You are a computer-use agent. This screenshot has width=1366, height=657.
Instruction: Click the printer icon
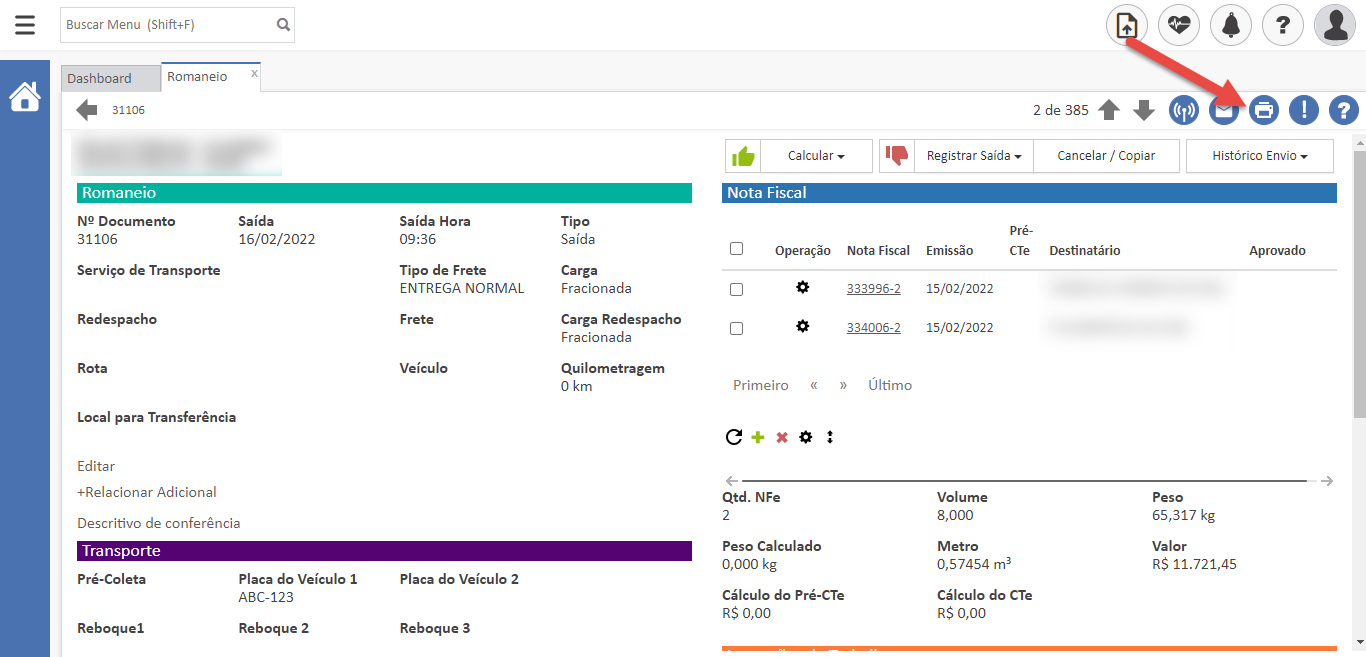1264,110
